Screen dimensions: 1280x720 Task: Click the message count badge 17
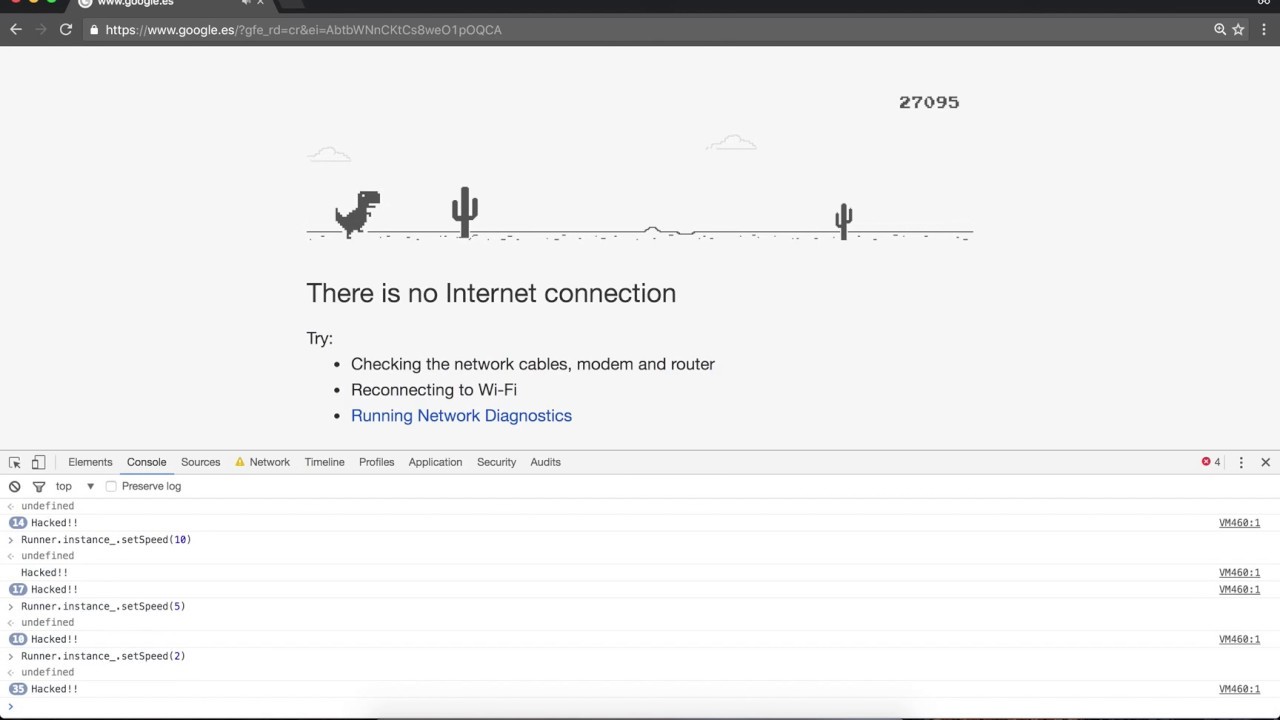[x=18, y=590]
